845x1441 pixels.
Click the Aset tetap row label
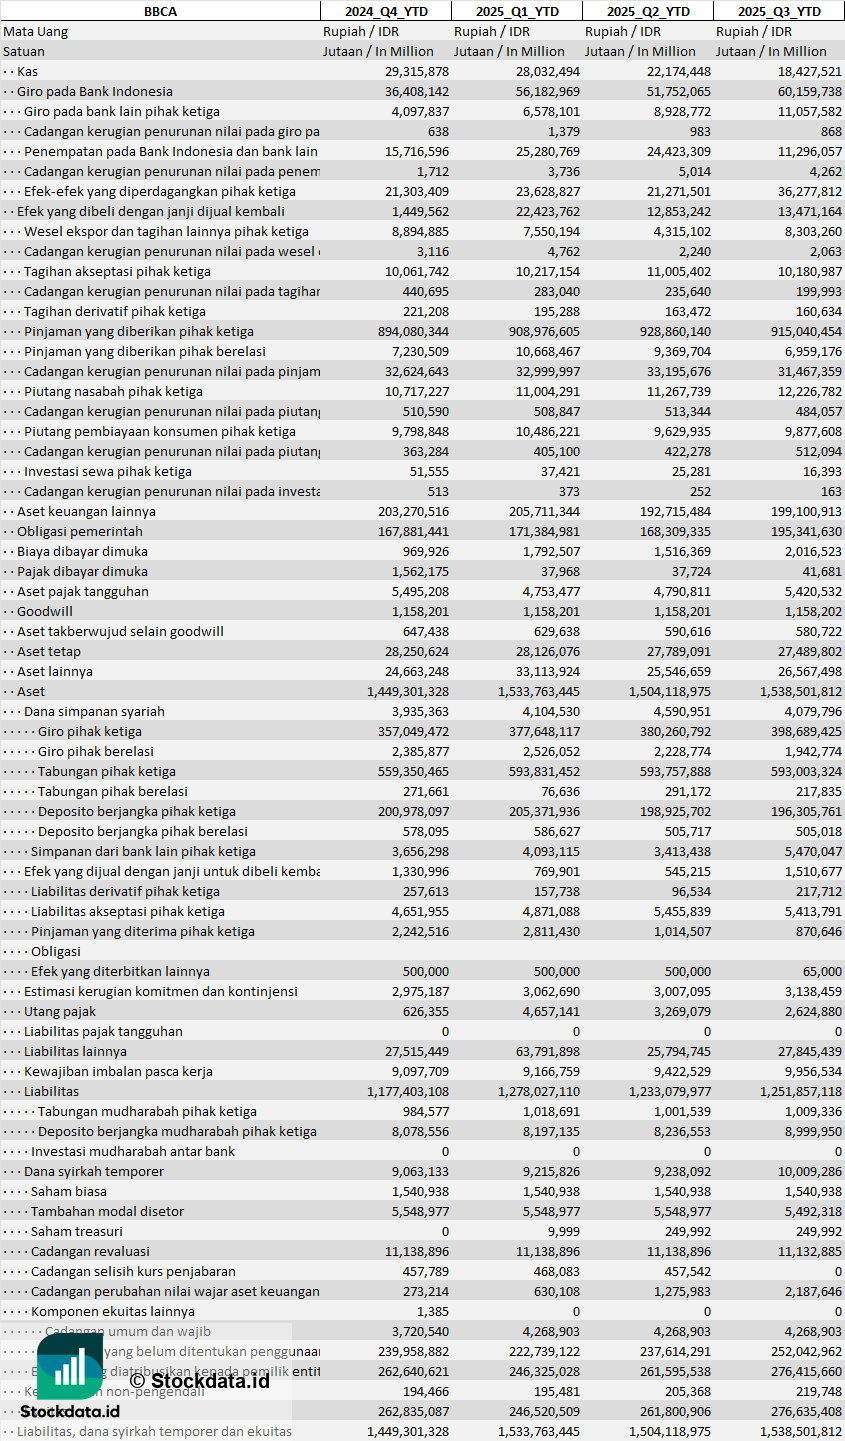[49, 651]
